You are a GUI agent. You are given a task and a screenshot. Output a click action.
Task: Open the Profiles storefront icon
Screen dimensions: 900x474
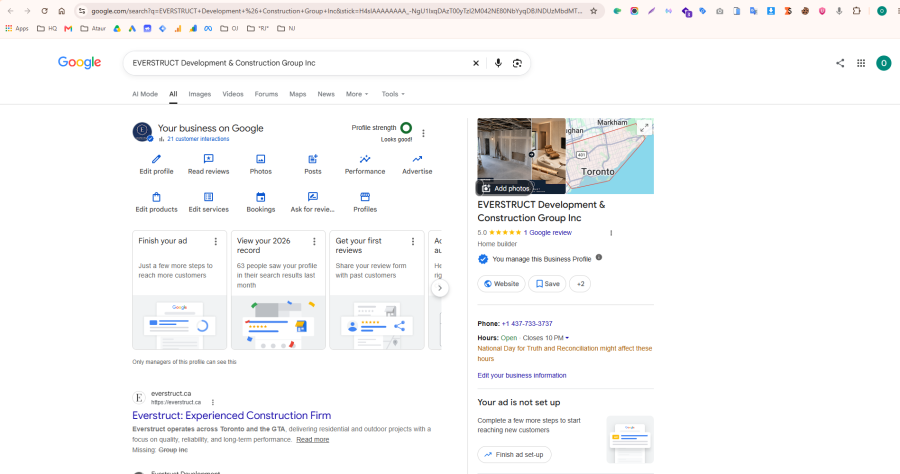[x=365, y=197]
